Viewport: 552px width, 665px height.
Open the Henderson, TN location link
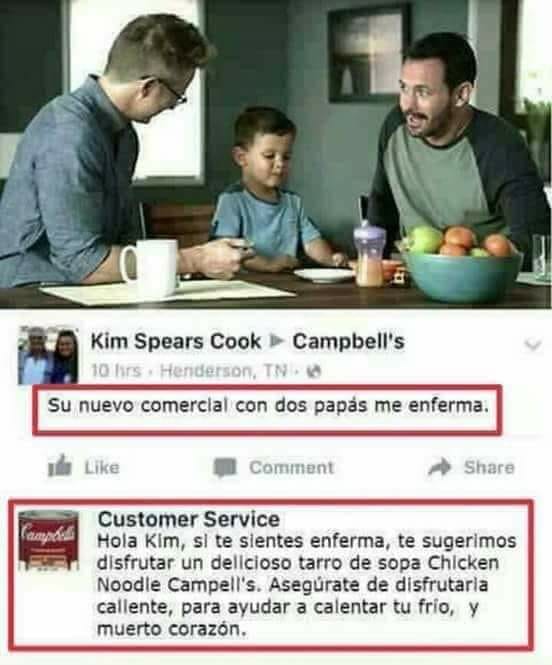pyautogui.click(x=224, y=371)
